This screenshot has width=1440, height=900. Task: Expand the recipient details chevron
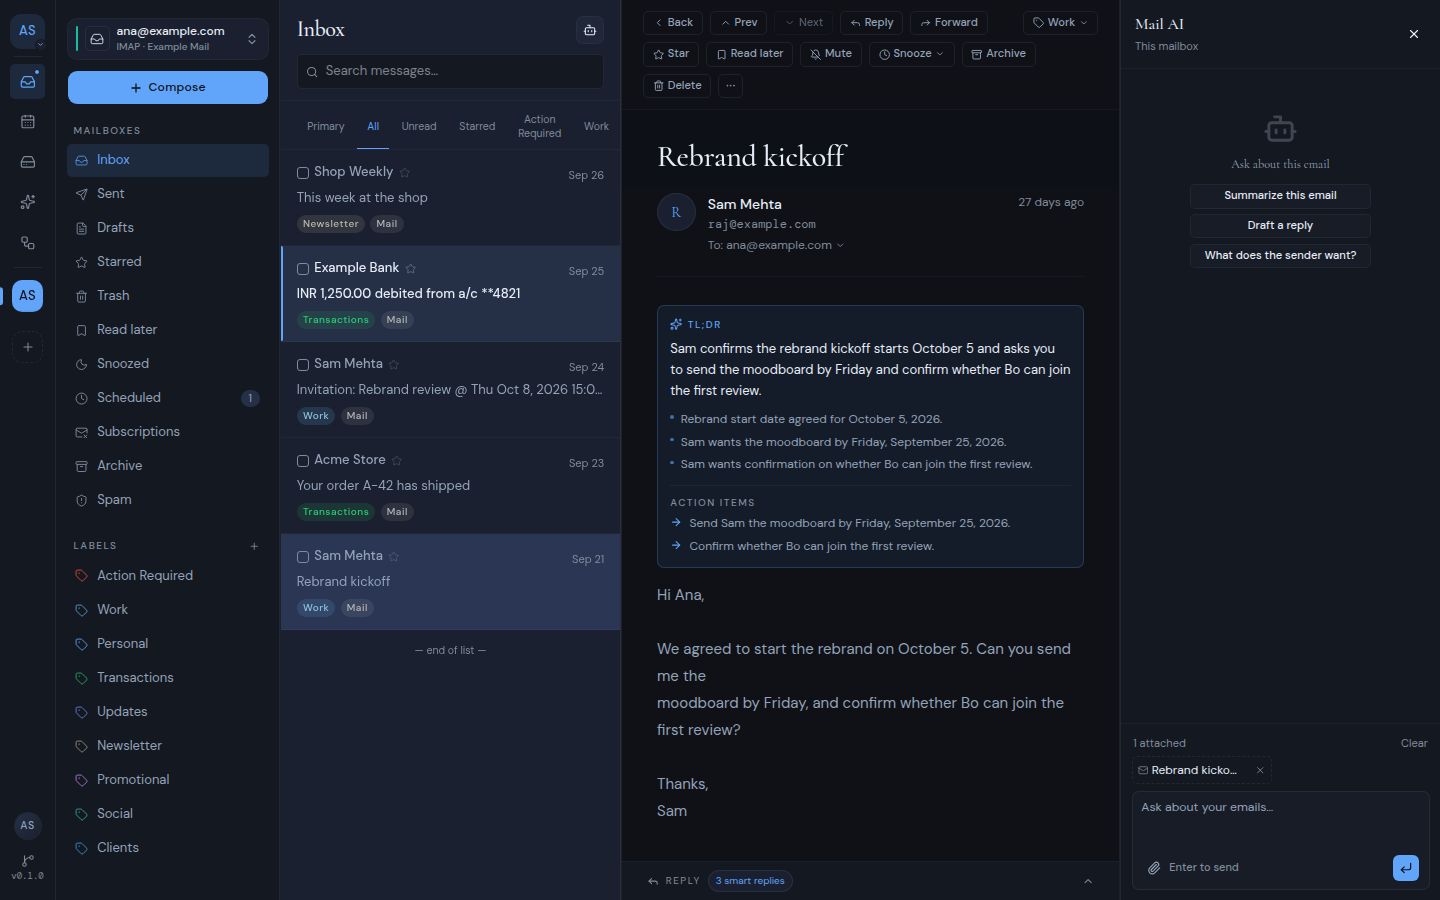click(x=840, y=246)
